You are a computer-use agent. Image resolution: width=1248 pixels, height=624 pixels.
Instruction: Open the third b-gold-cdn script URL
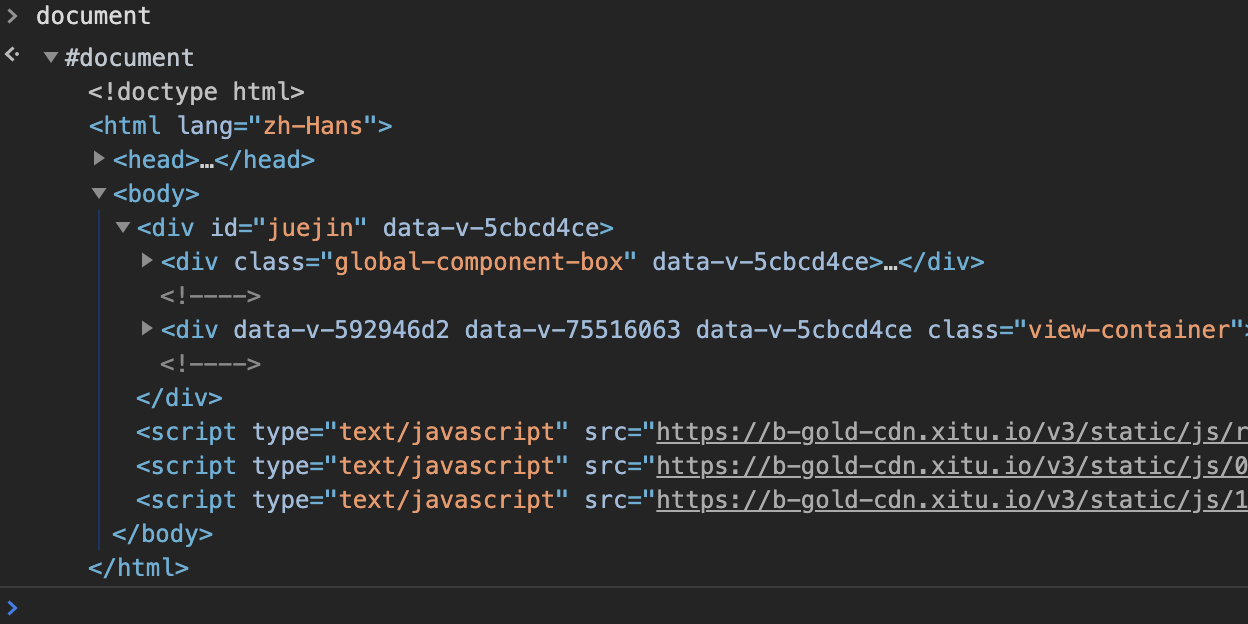(950, 500)
